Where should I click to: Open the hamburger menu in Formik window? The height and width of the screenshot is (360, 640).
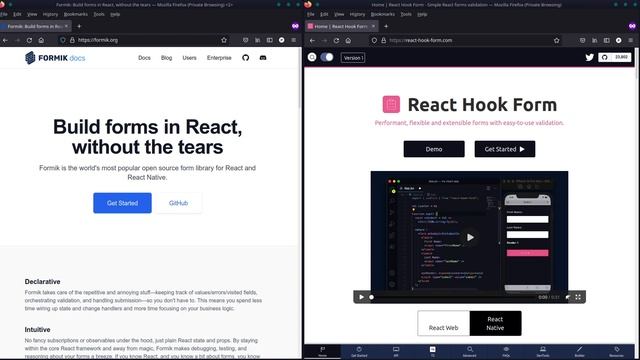293,40
